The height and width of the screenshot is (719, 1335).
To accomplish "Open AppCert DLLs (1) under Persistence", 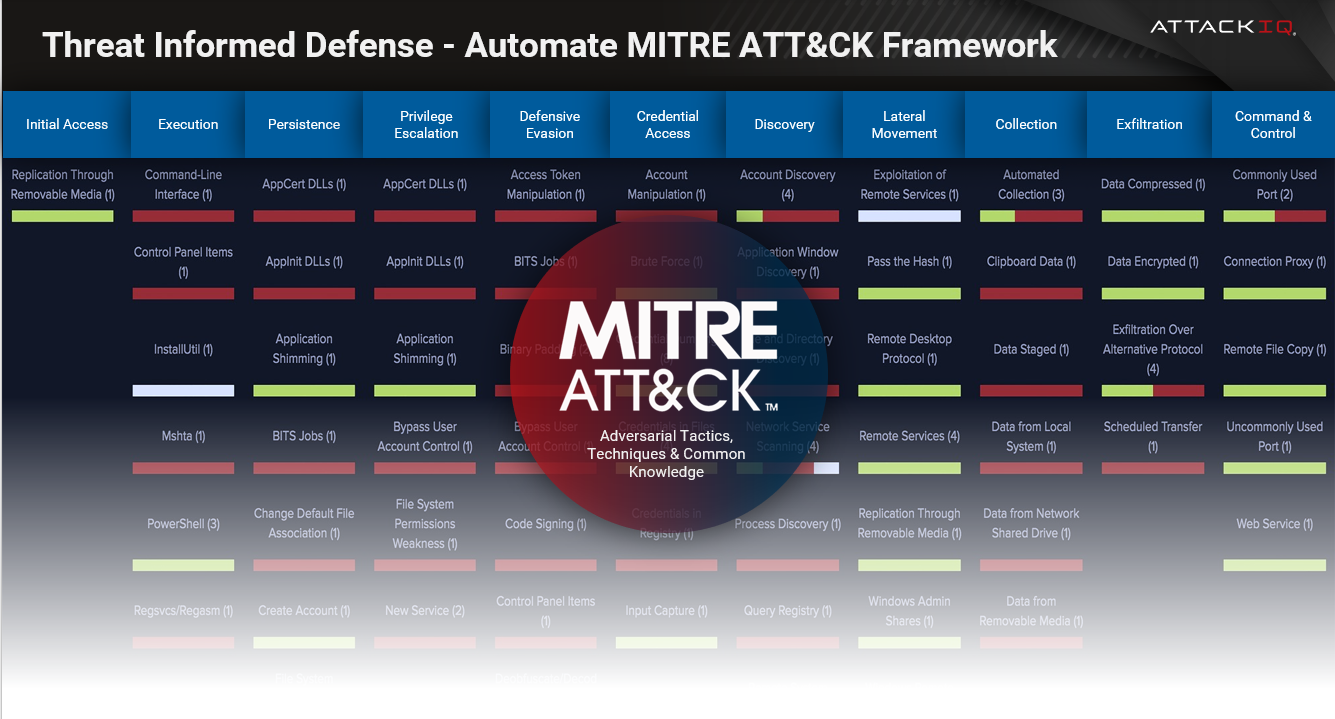I will (304, 184).
